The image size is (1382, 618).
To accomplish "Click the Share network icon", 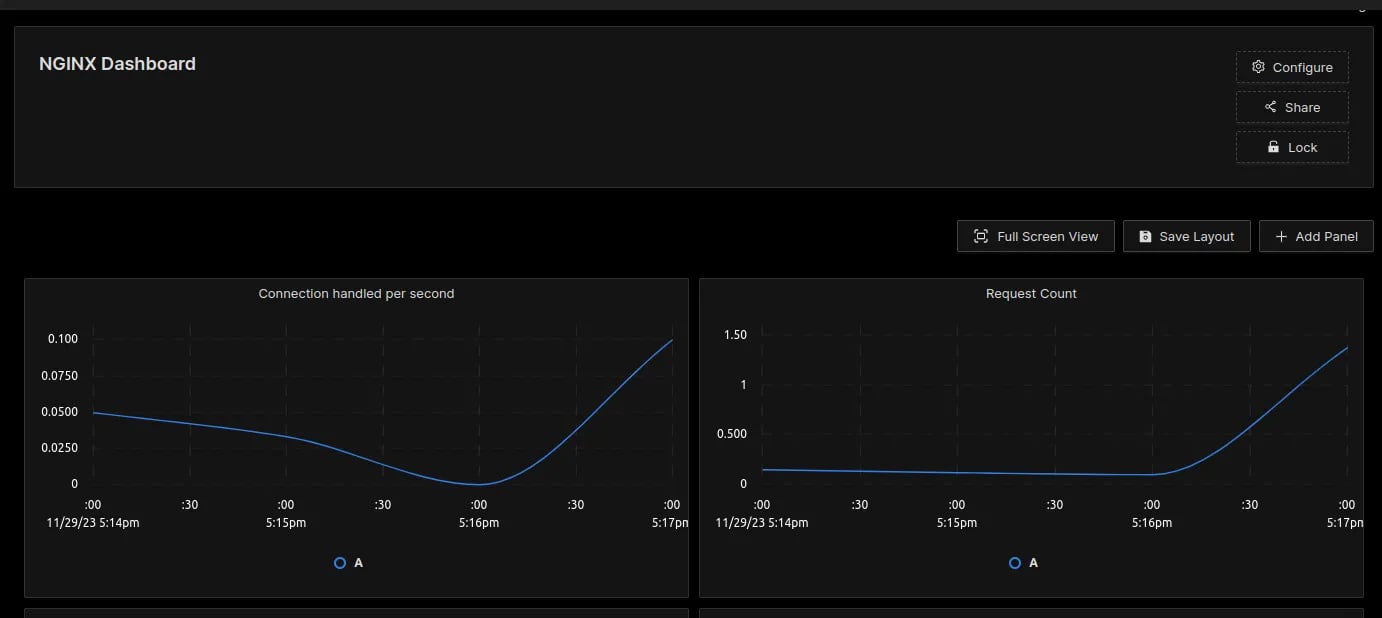I will tap(1271, 107).
